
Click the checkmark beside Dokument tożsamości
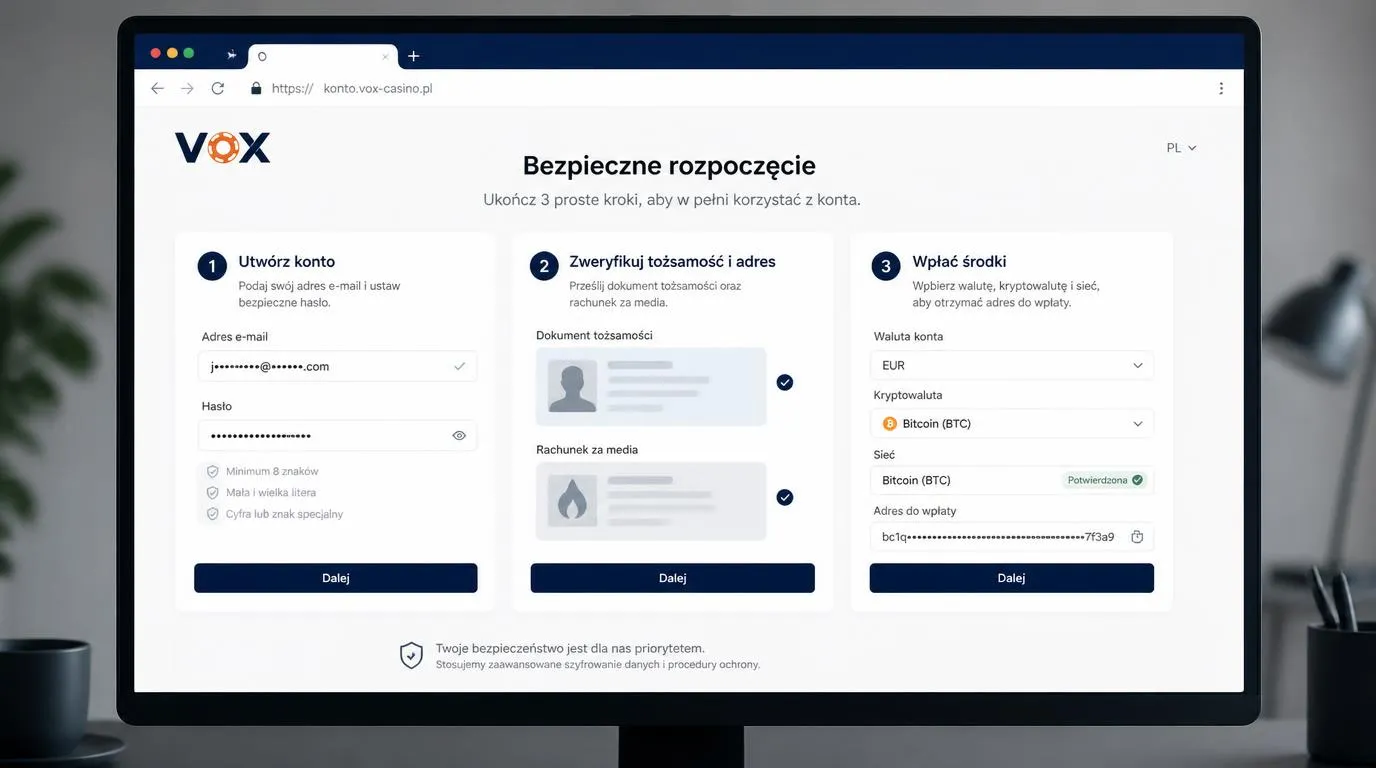(785, 382)
